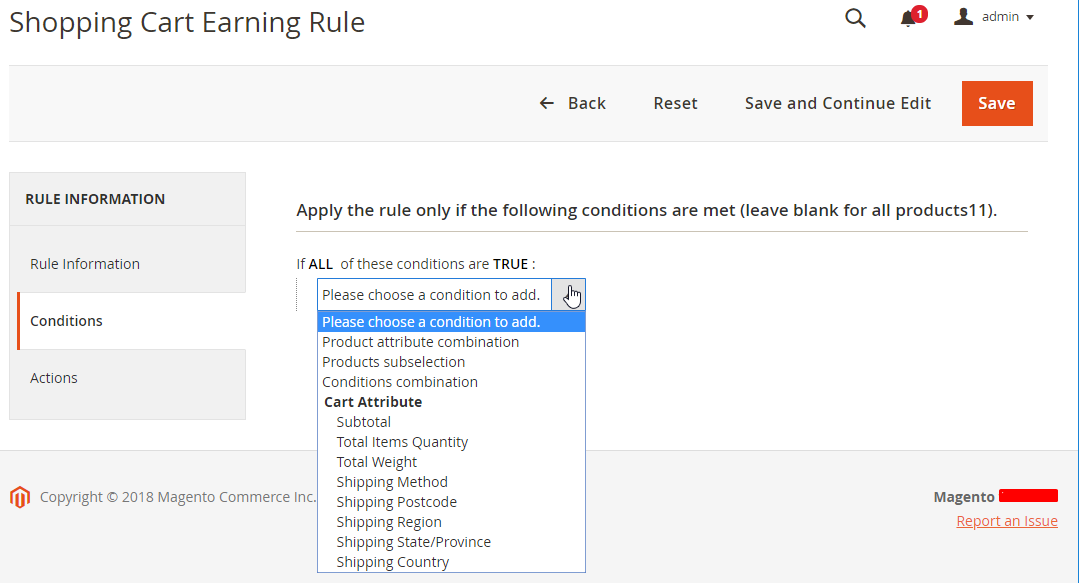The width and height of the screenshot is (1079, 583).
Task: Open the Actions tab
Action: tap(54, 378)
